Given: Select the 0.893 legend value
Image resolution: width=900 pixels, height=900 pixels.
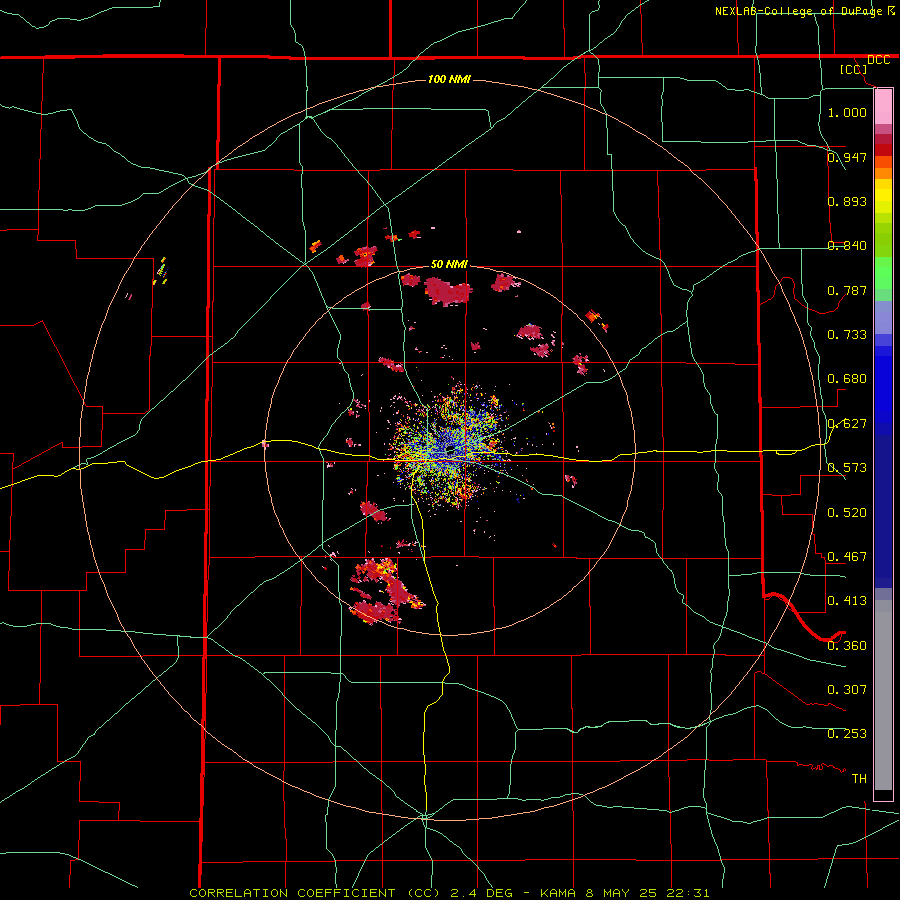Looking at the screenshot, I should point(847,201).
